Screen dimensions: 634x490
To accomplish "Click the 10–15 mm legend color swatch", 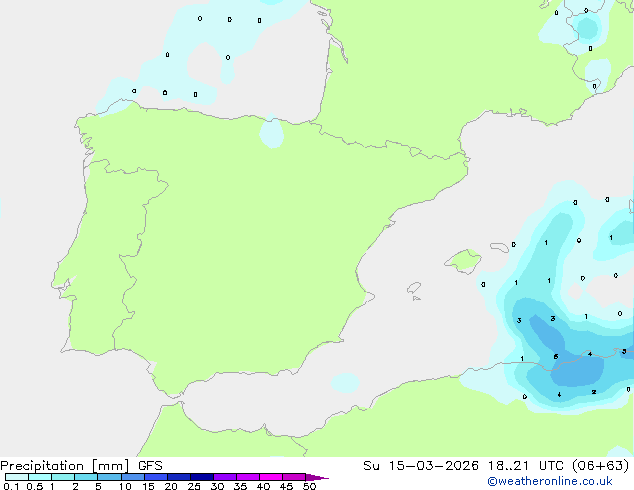I will [x=132, y=477].
